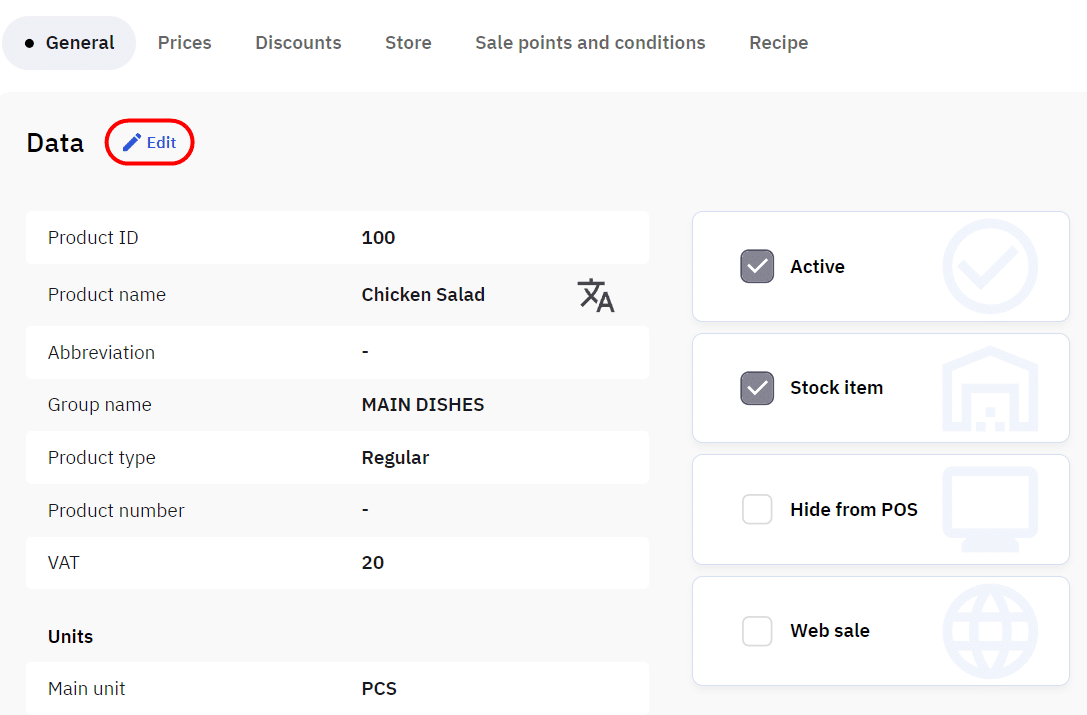Switch to the Recipe tab

[778, 43]
